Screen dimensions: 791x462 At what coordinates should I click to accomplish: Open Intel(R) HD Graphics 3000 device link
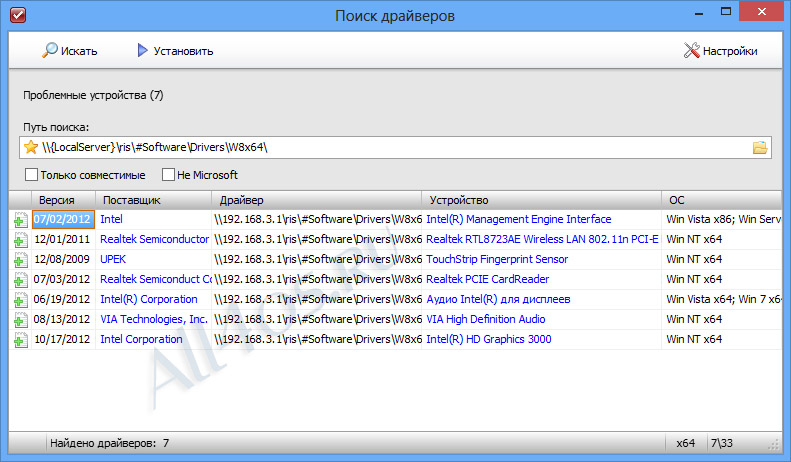click(x=489, y=339)
